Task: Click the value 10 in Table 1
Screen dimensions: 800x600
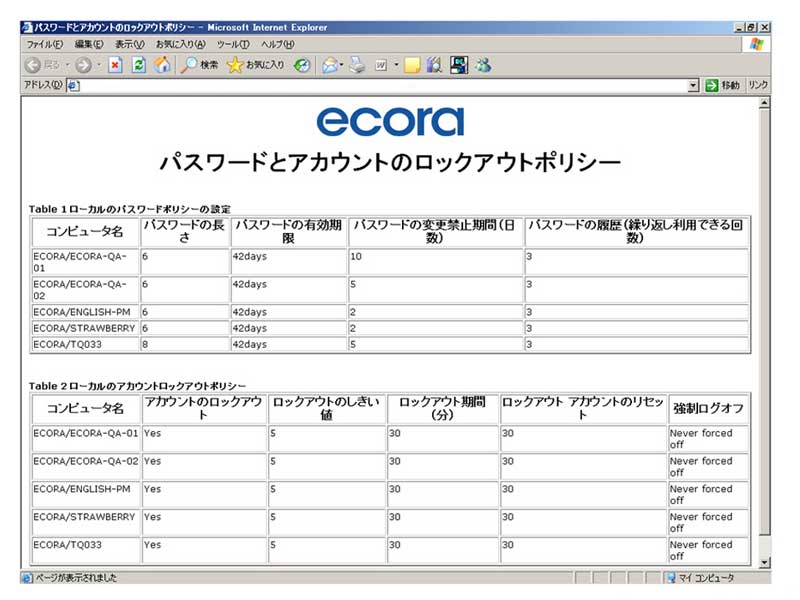Action: click(356, 256)
